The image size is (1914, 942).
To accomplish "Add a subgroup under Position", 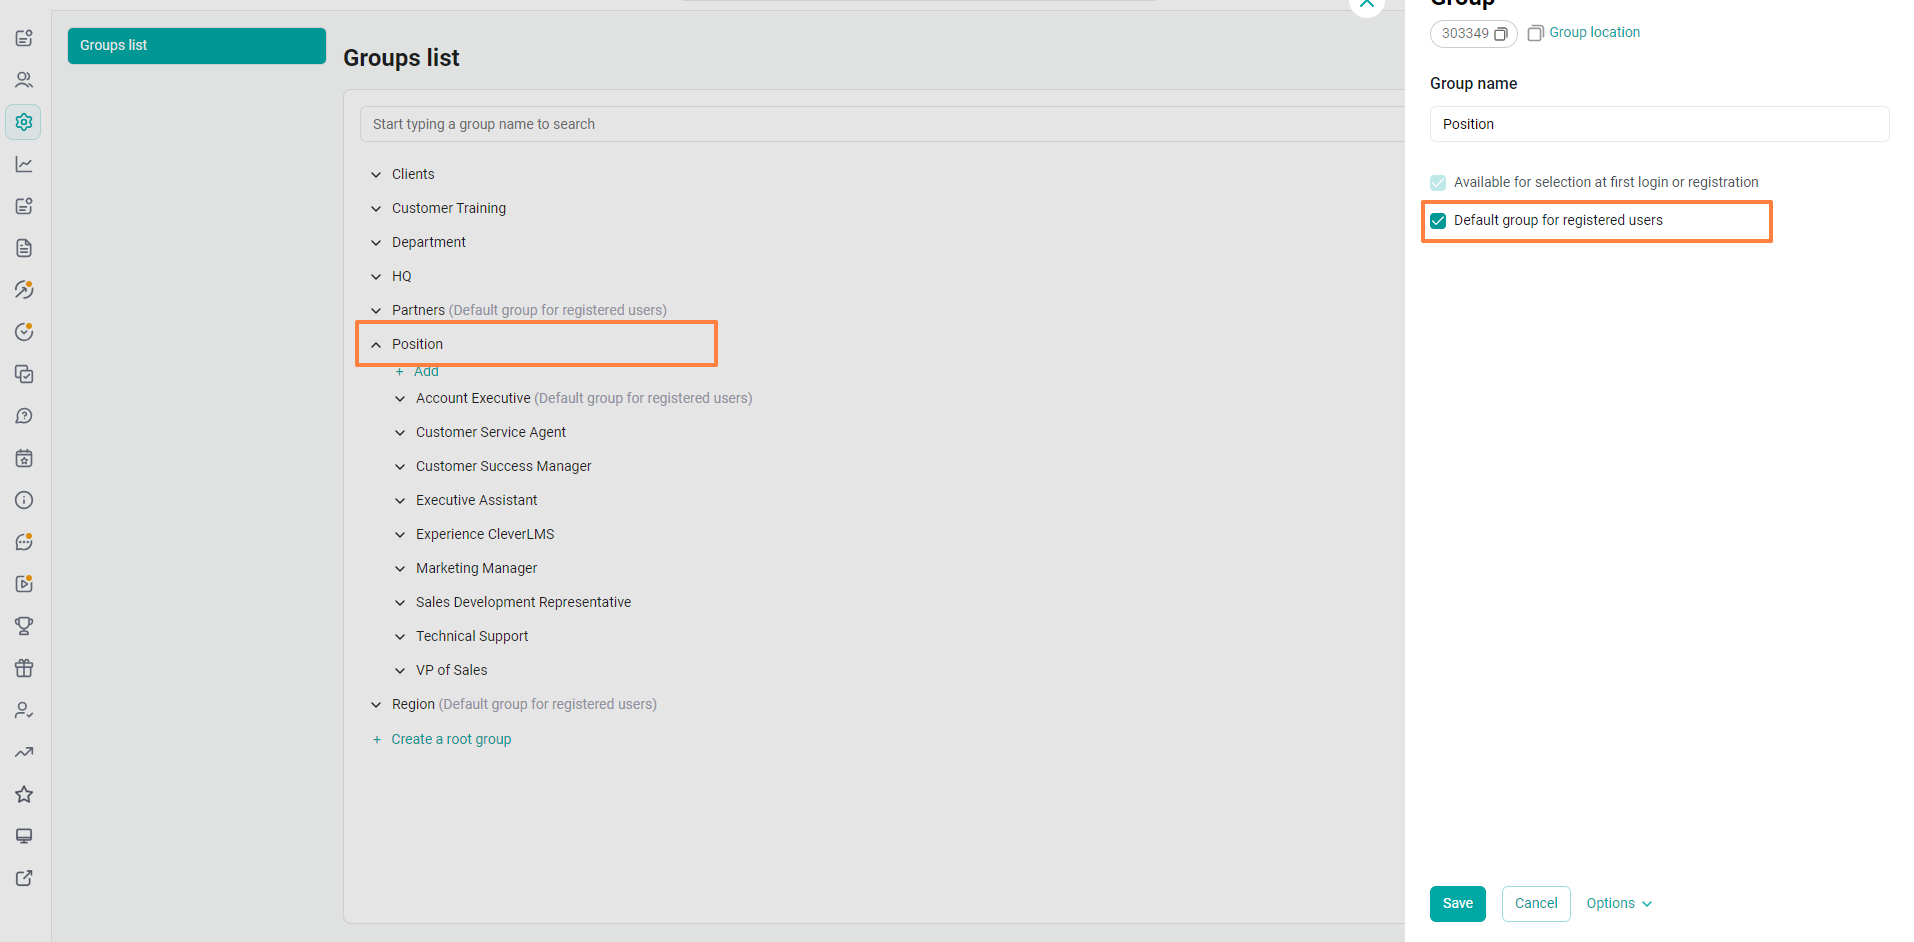I will (426, 371).
